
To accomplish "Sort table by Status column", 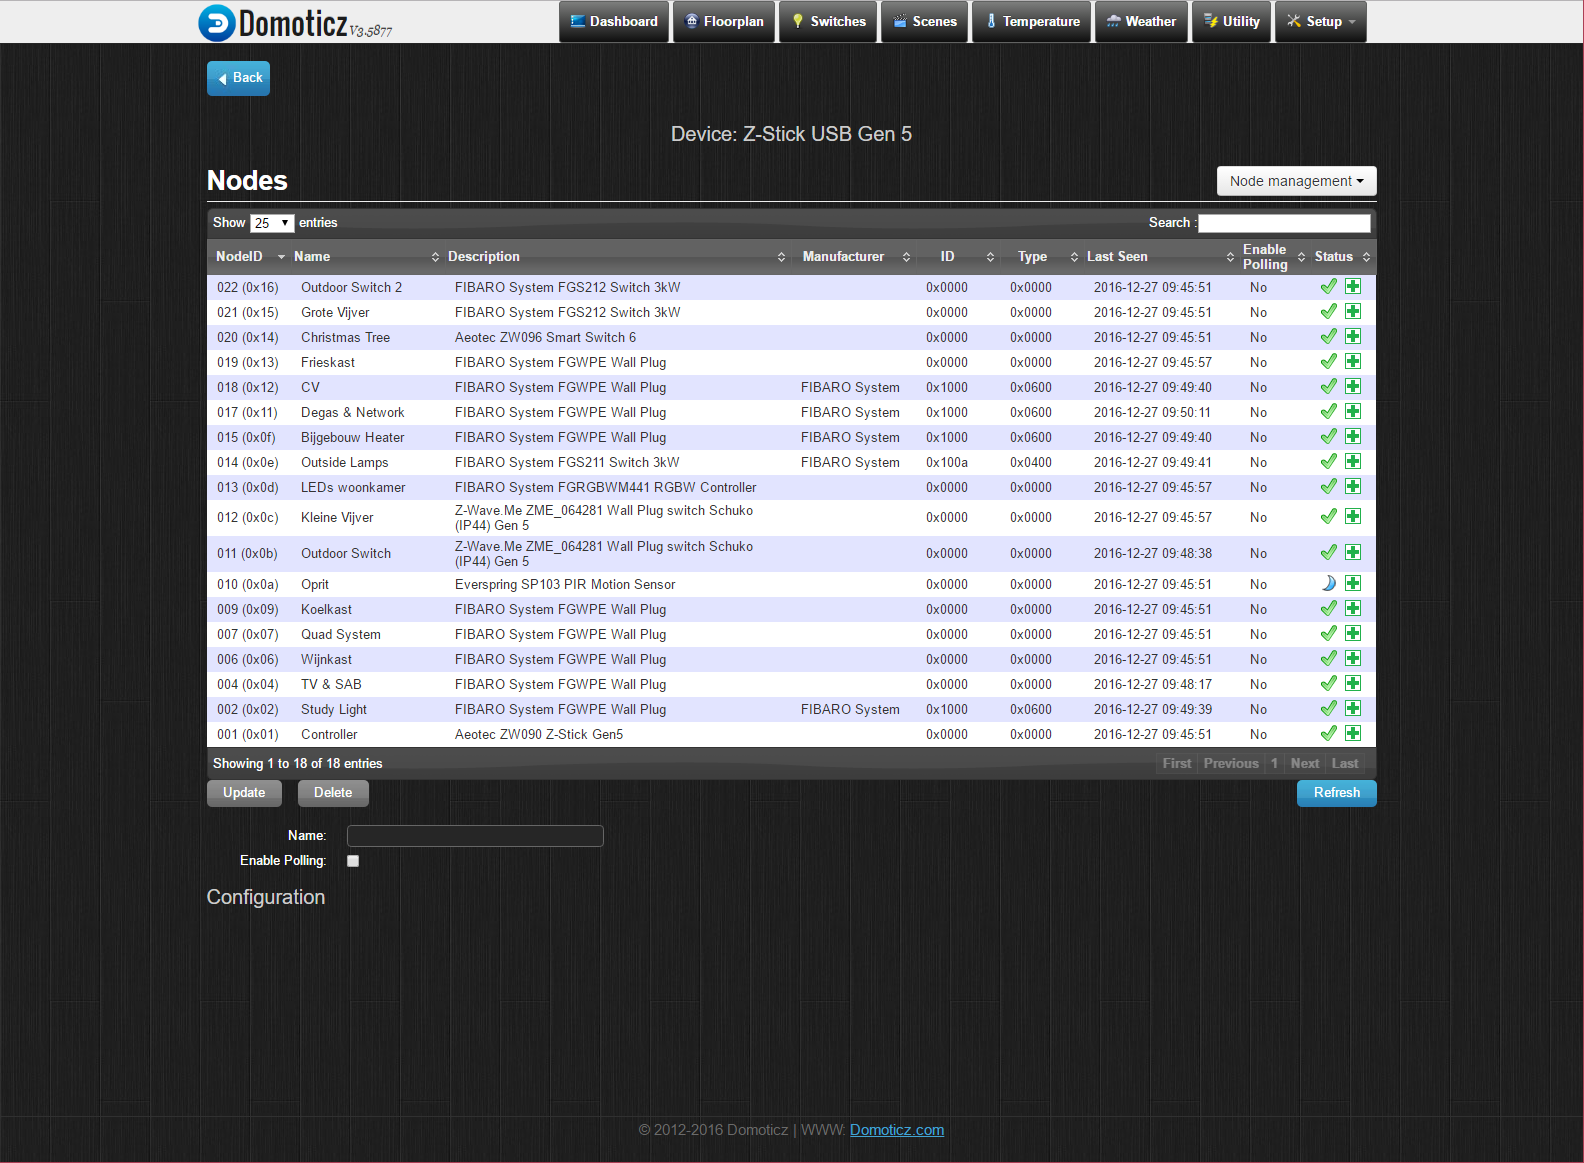I will [1342, 257].
